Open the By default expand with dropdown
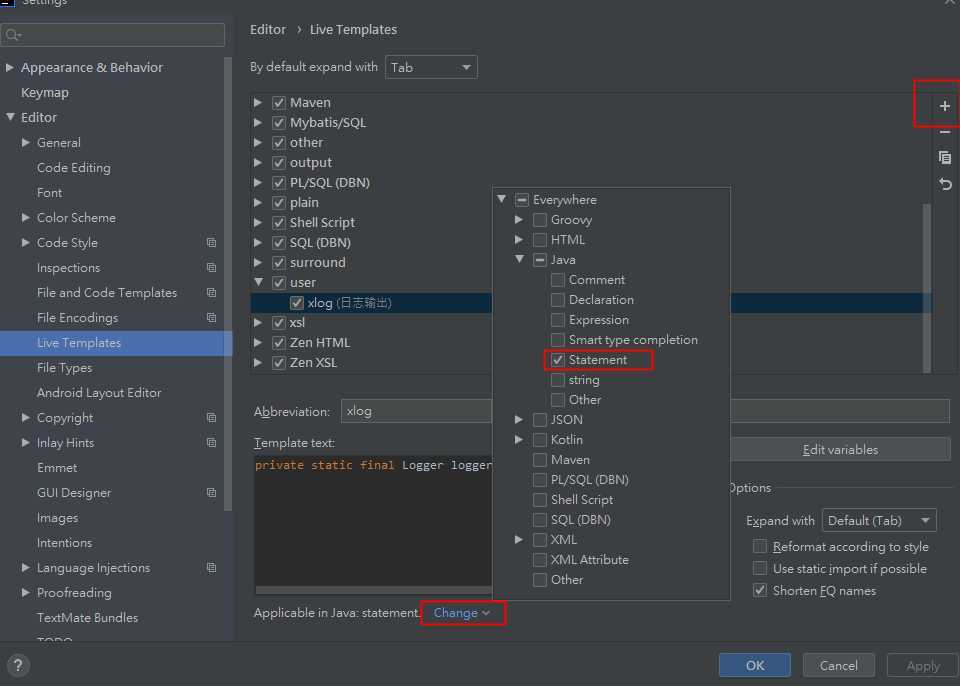960x686 pixels. click(431, 67)
